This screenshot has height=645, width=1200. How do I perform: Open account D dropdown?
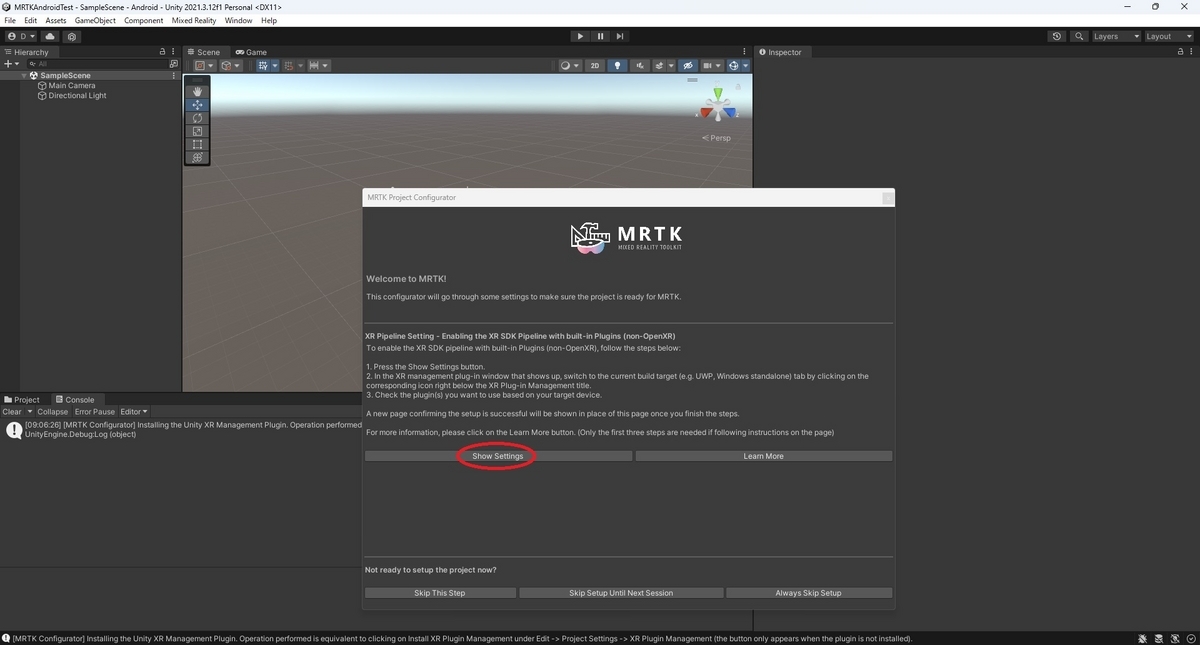click(x=21, y=36)
